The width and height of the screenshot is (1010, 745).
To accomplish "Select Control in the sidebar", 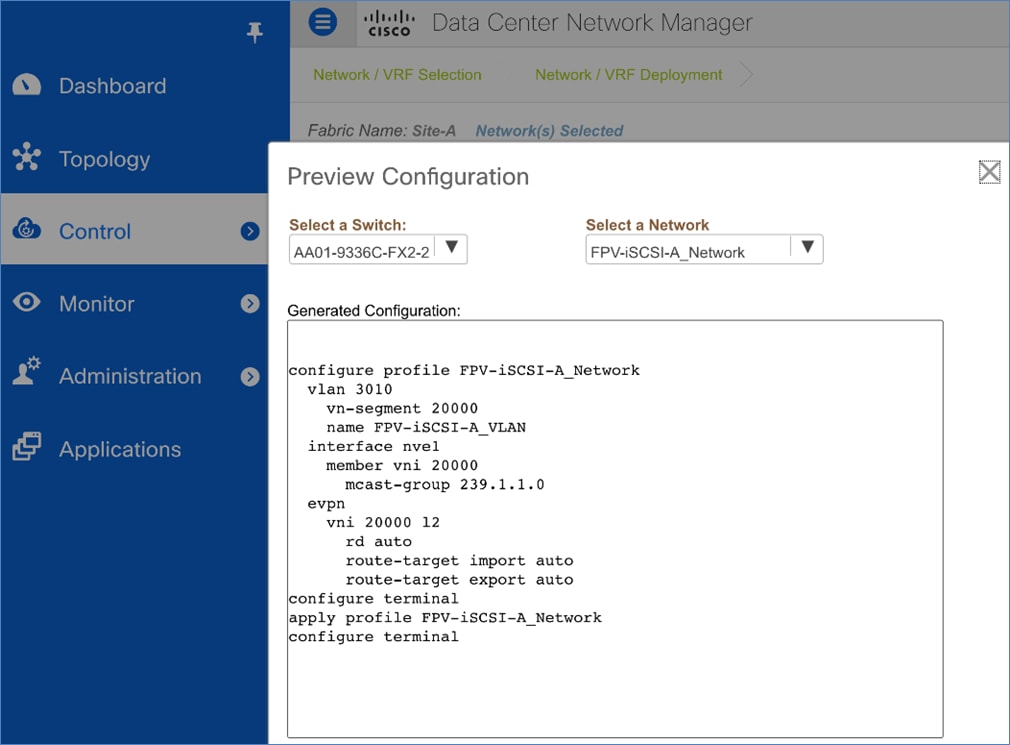I will pos(134,229).
